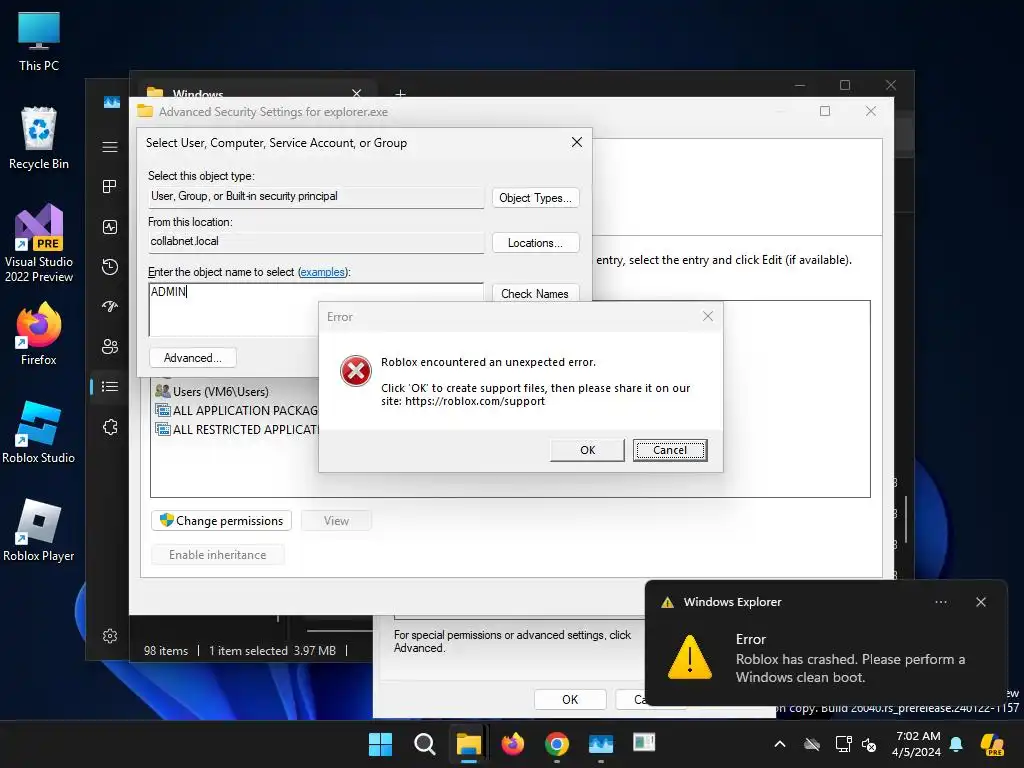Select Users (VM6\Users) permission entry

pyautogui.click(x=212, y=391)
